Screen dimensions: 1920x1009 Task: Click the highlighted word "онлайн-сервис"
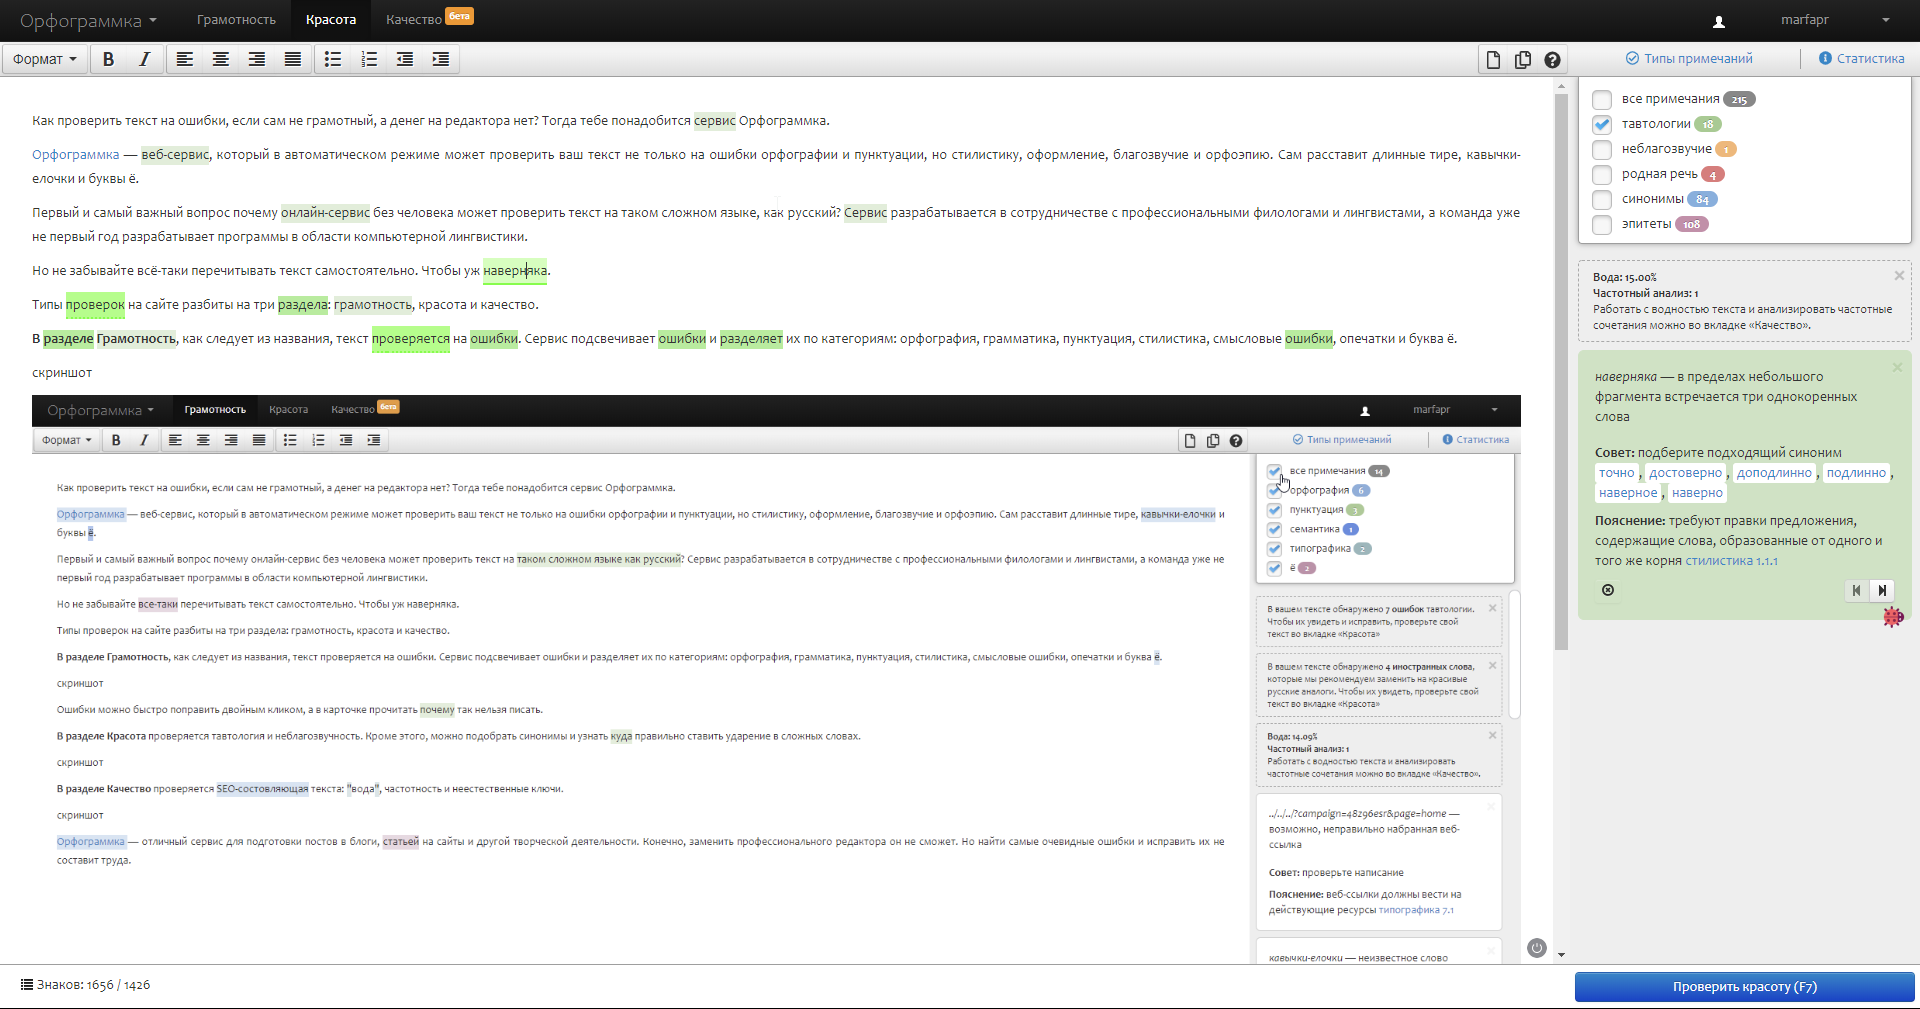(x=325, y=213)
